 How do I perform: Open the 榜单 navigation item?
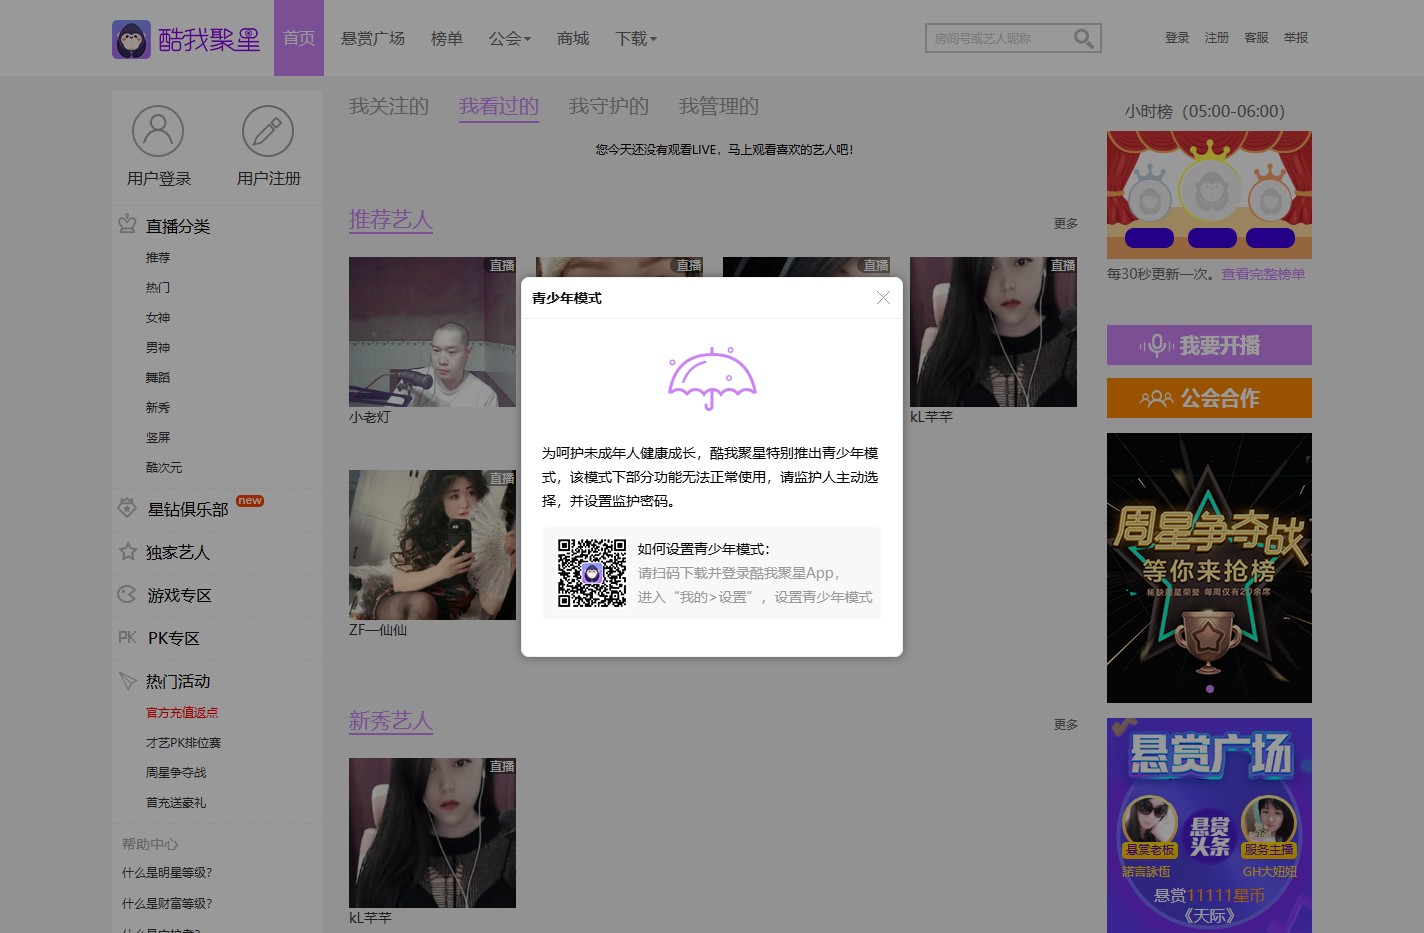click(x=447, y=38)
